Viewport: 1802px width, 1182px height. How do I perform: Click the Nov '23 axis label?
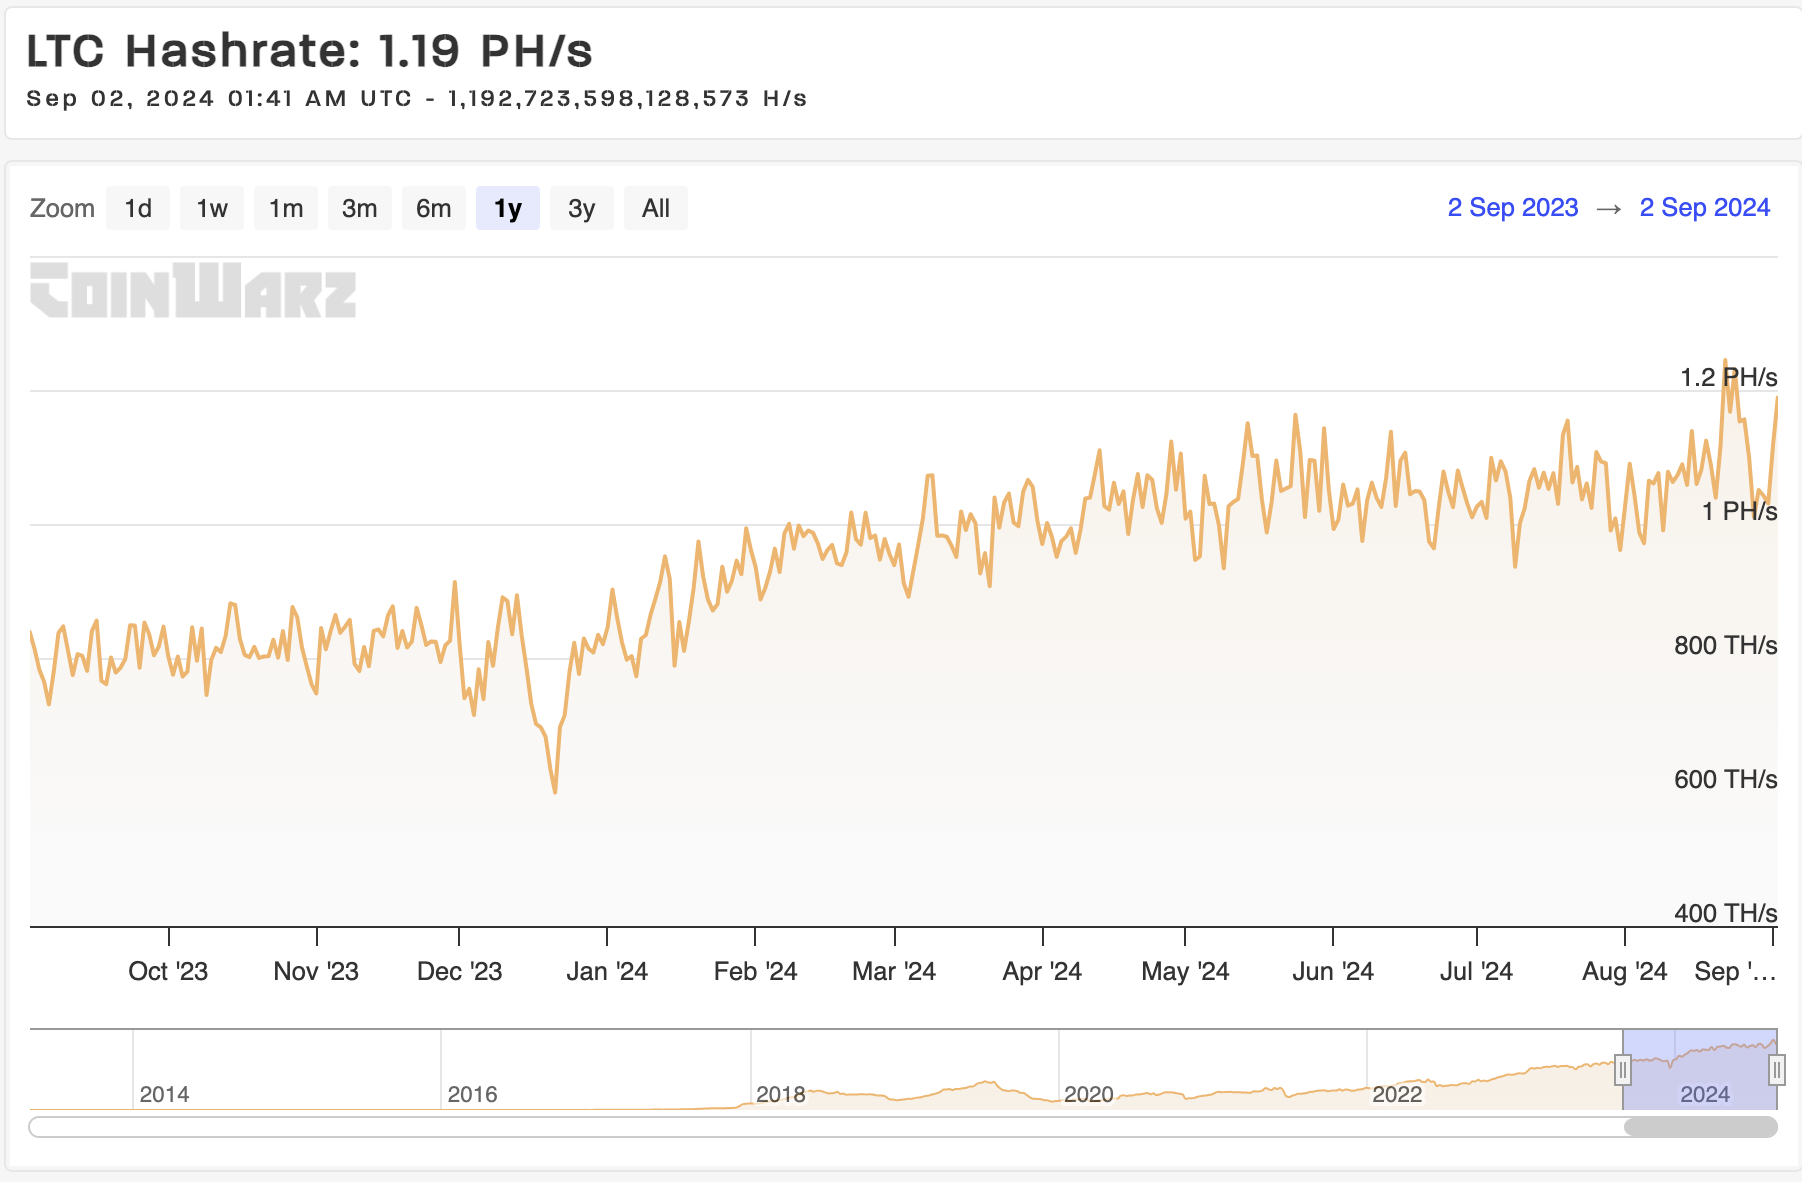pyautogui.click(x=316, y=971)
